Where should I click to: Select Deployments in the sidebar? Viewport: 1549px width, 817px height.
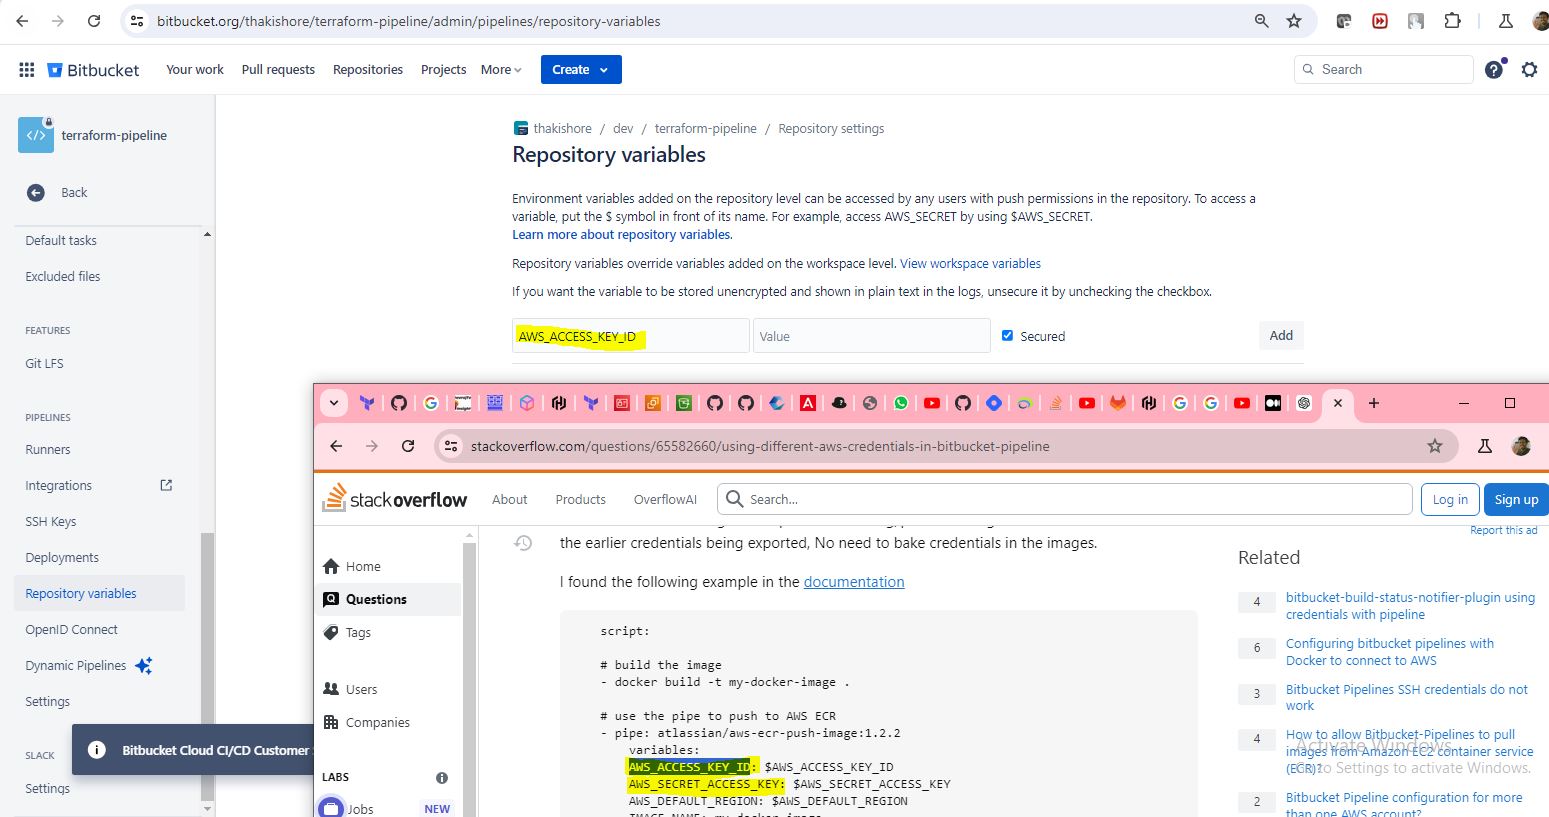pyautogui.click(x=62, y=557)
